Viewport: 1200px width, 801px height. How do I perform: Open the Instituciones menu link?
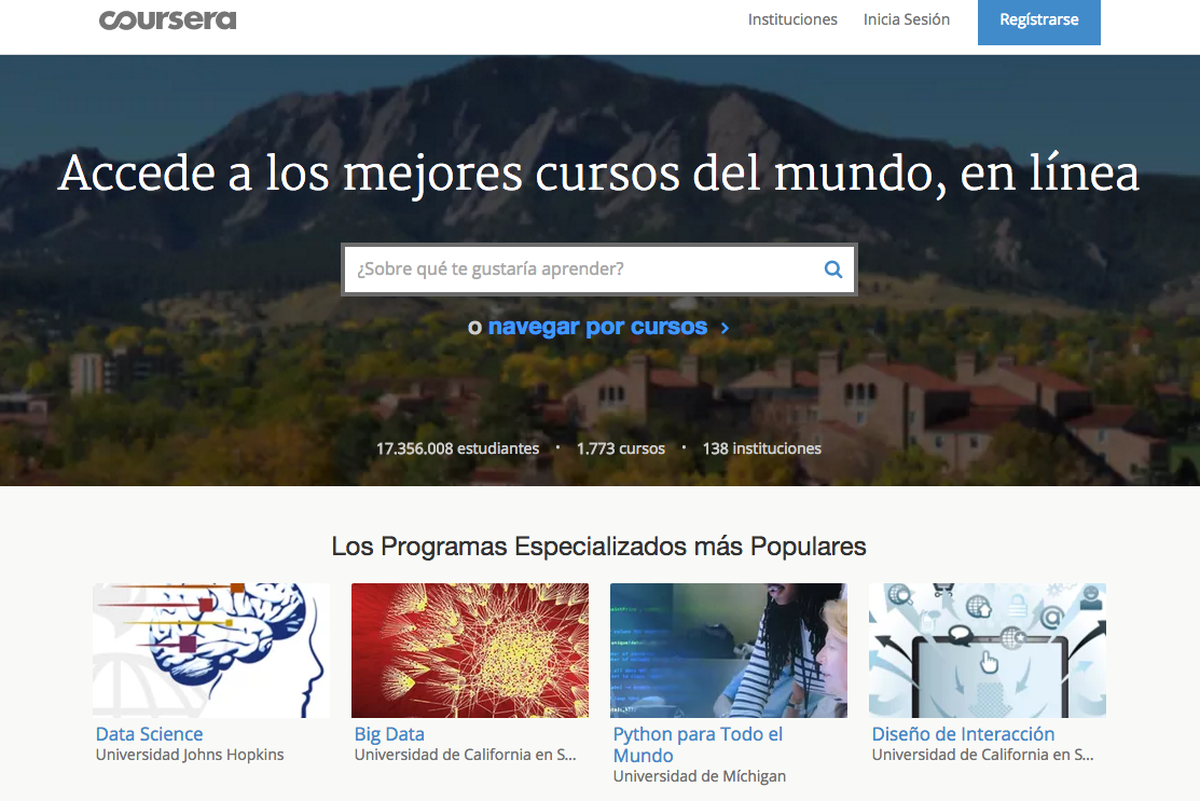click(x=793, y=19)
